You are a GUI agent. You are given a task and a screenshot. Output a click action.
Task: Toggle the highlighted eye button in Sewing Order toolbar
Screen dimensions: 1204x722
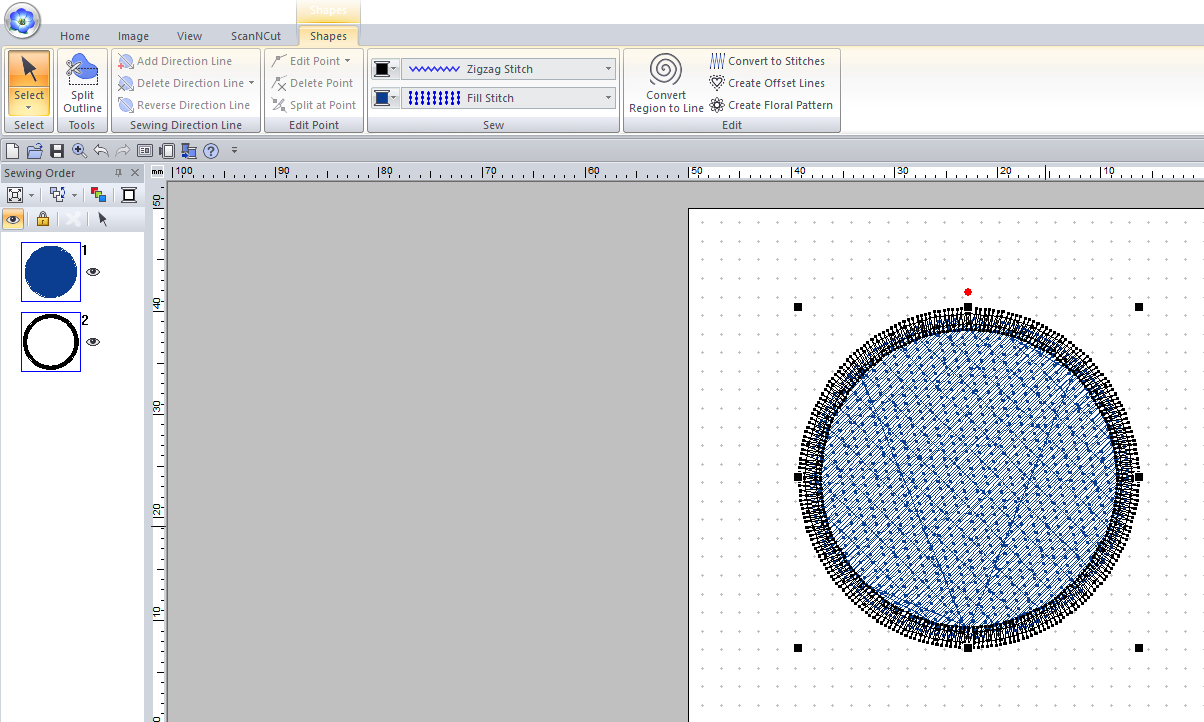point(14,219)
